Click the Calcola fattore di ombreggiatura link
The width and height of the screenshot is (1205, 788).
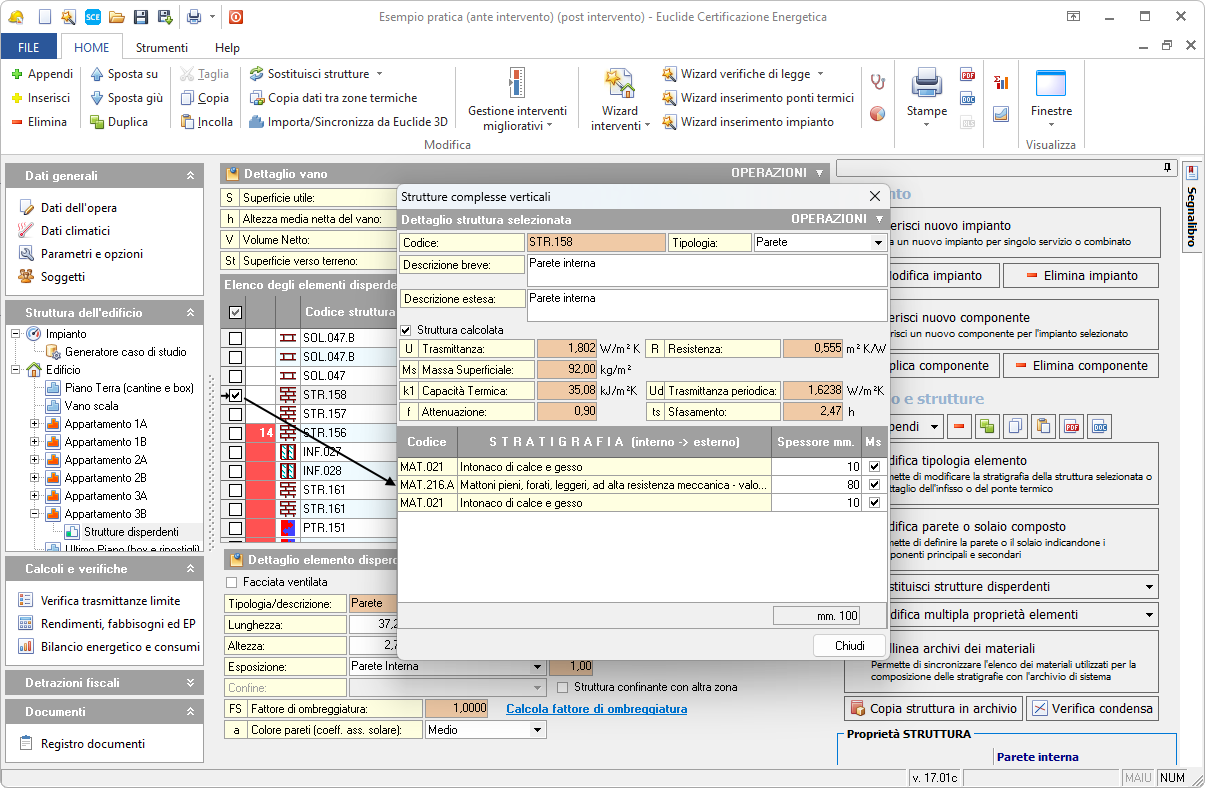[x=596, y=709]
